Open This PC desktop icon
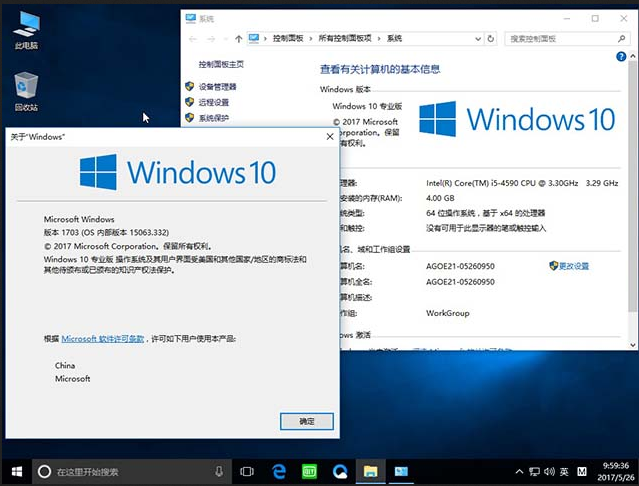The image size is (639, 486). tap(26, 31)
